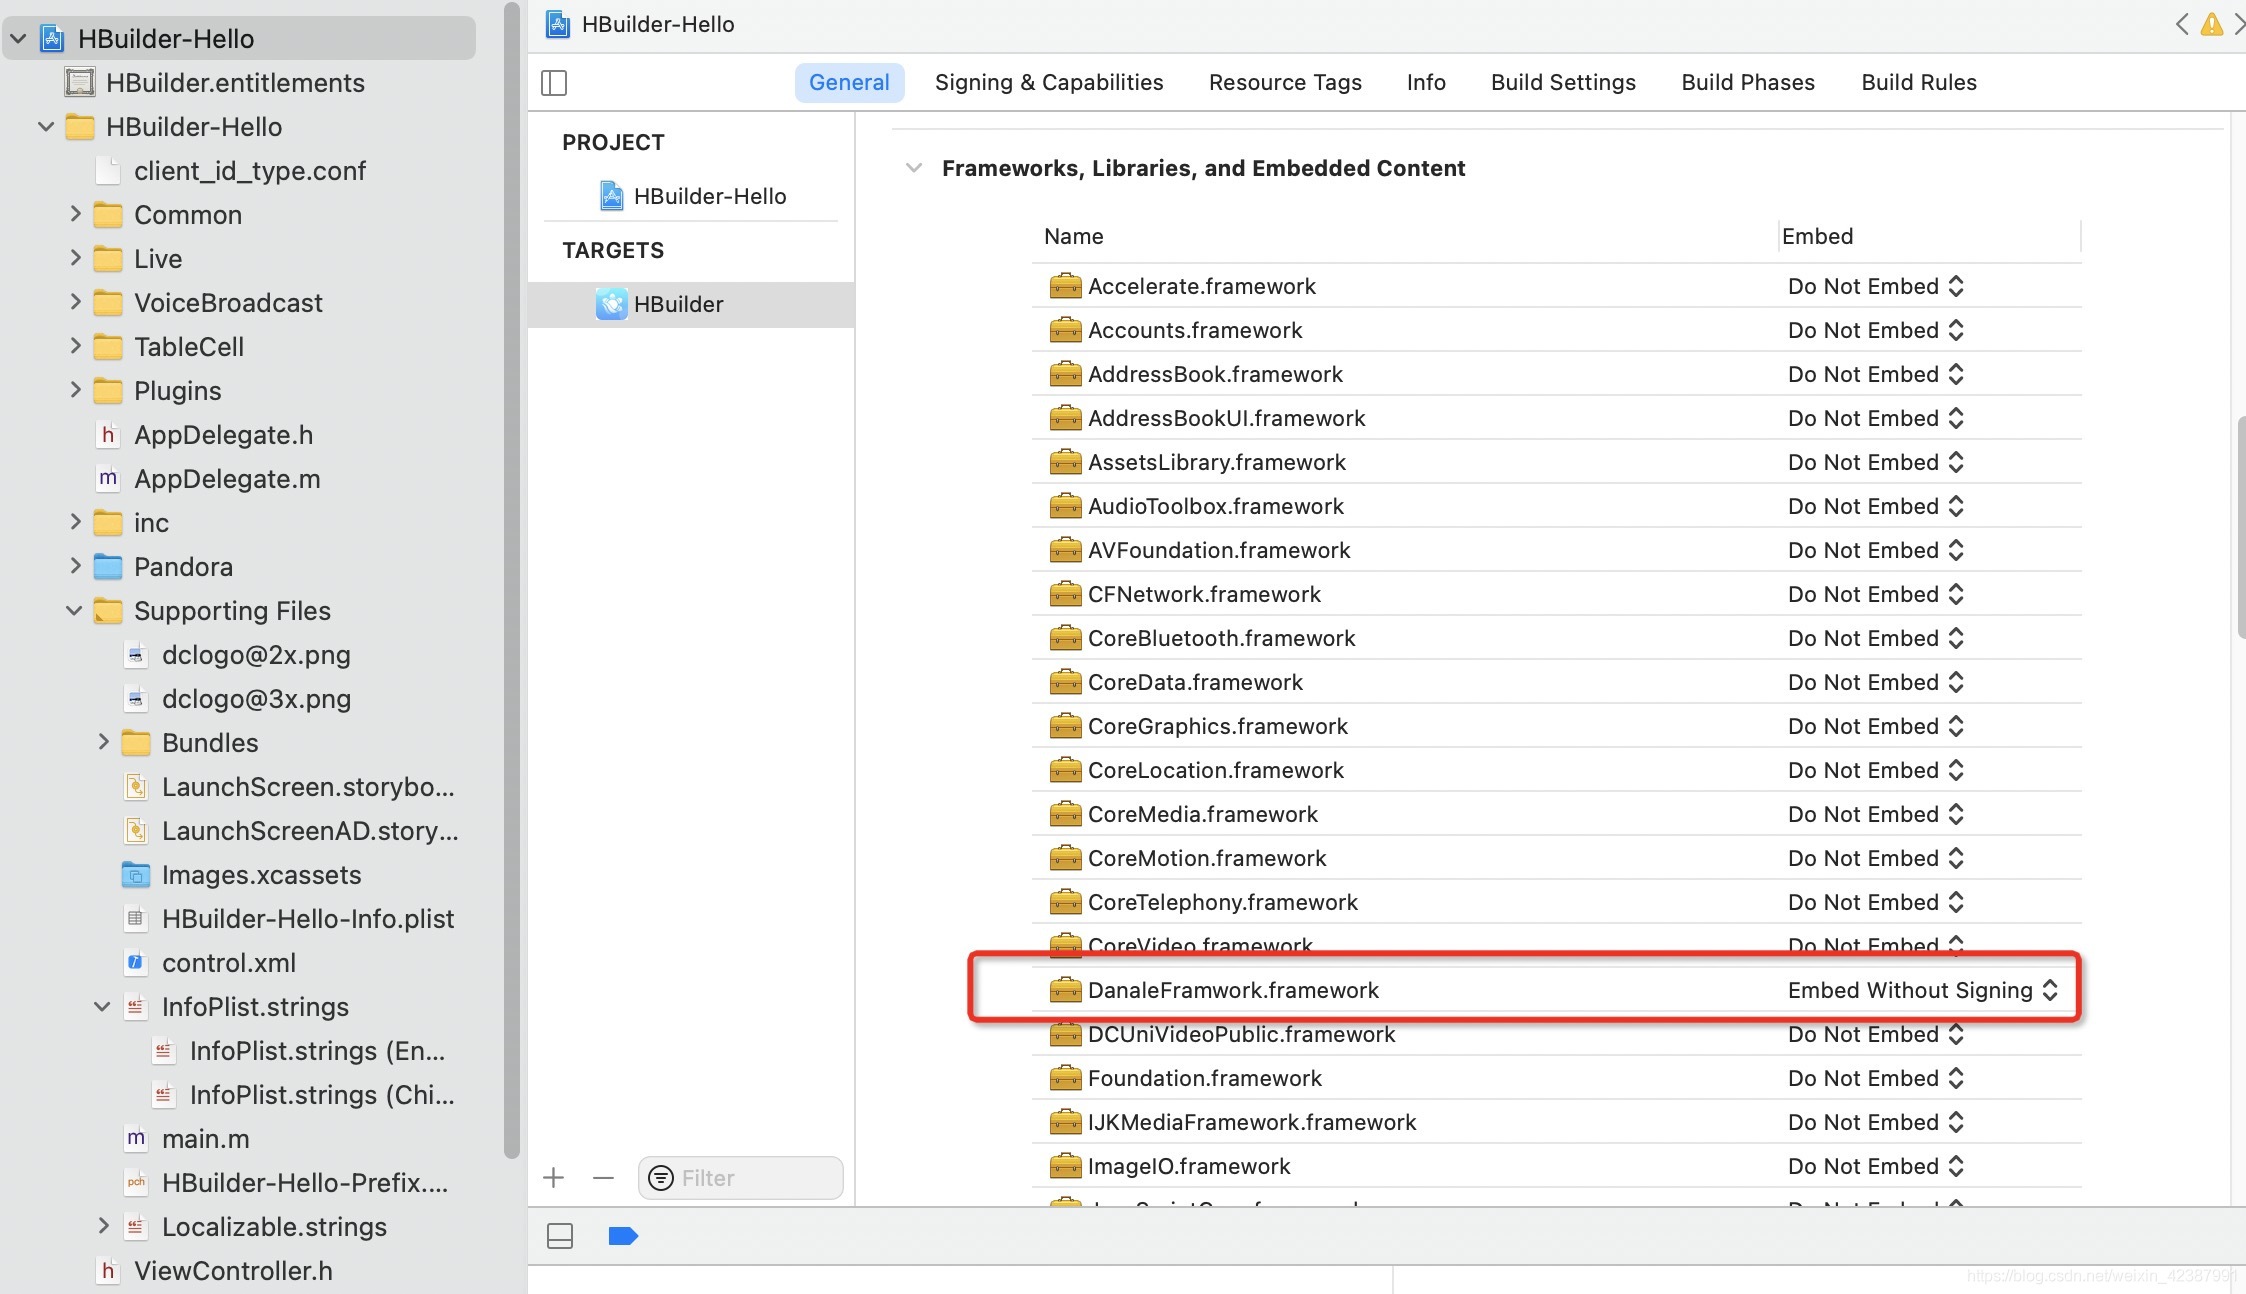Click the file navigator vertical scrollbar

[512, 580]
